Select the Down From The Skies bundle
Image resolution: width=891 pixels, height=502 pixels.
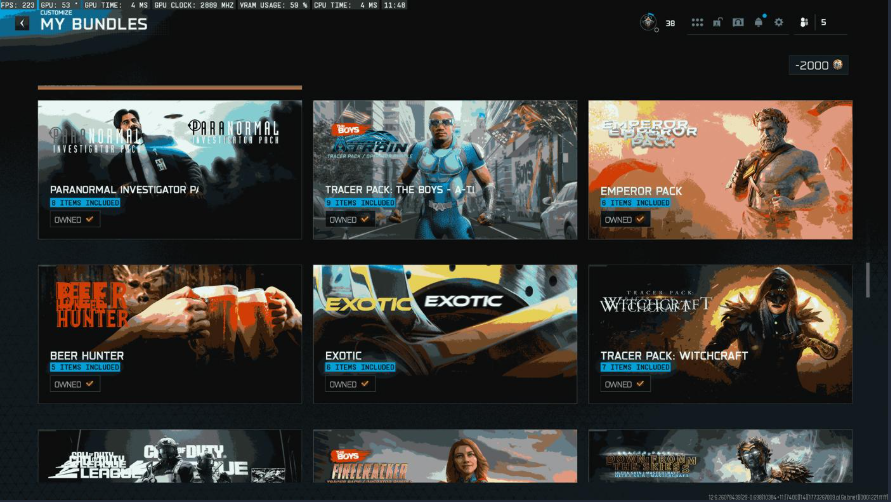pyautogui.click(x=720, y=456)
